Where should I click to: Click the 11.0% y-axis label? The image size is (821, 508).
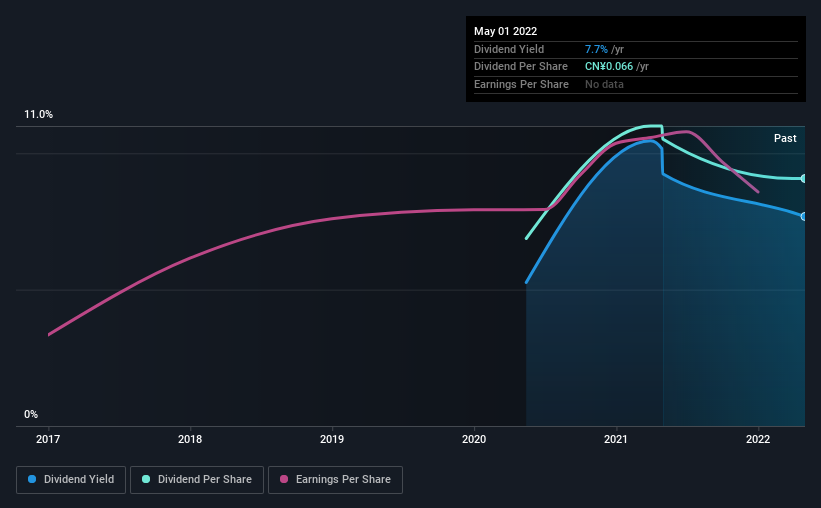tap(38, 114)
